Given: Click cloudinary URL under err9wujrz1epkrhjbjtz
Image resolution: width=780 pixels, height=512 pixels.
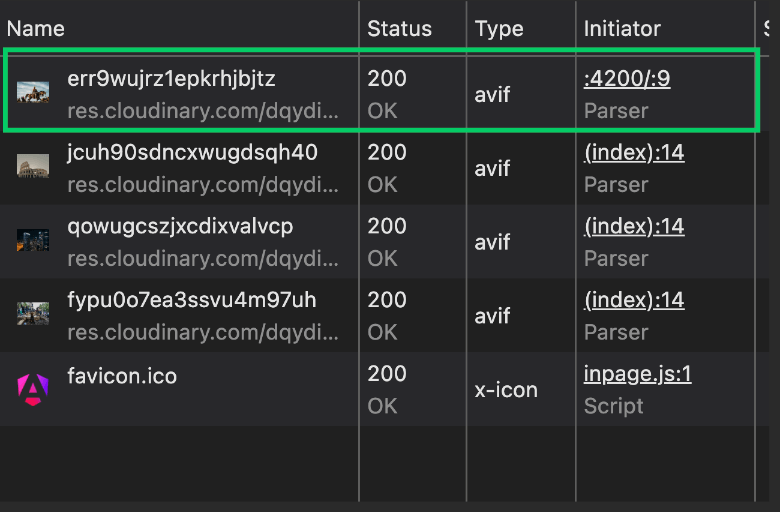Looking at the screenshot, I should [203, 111].
